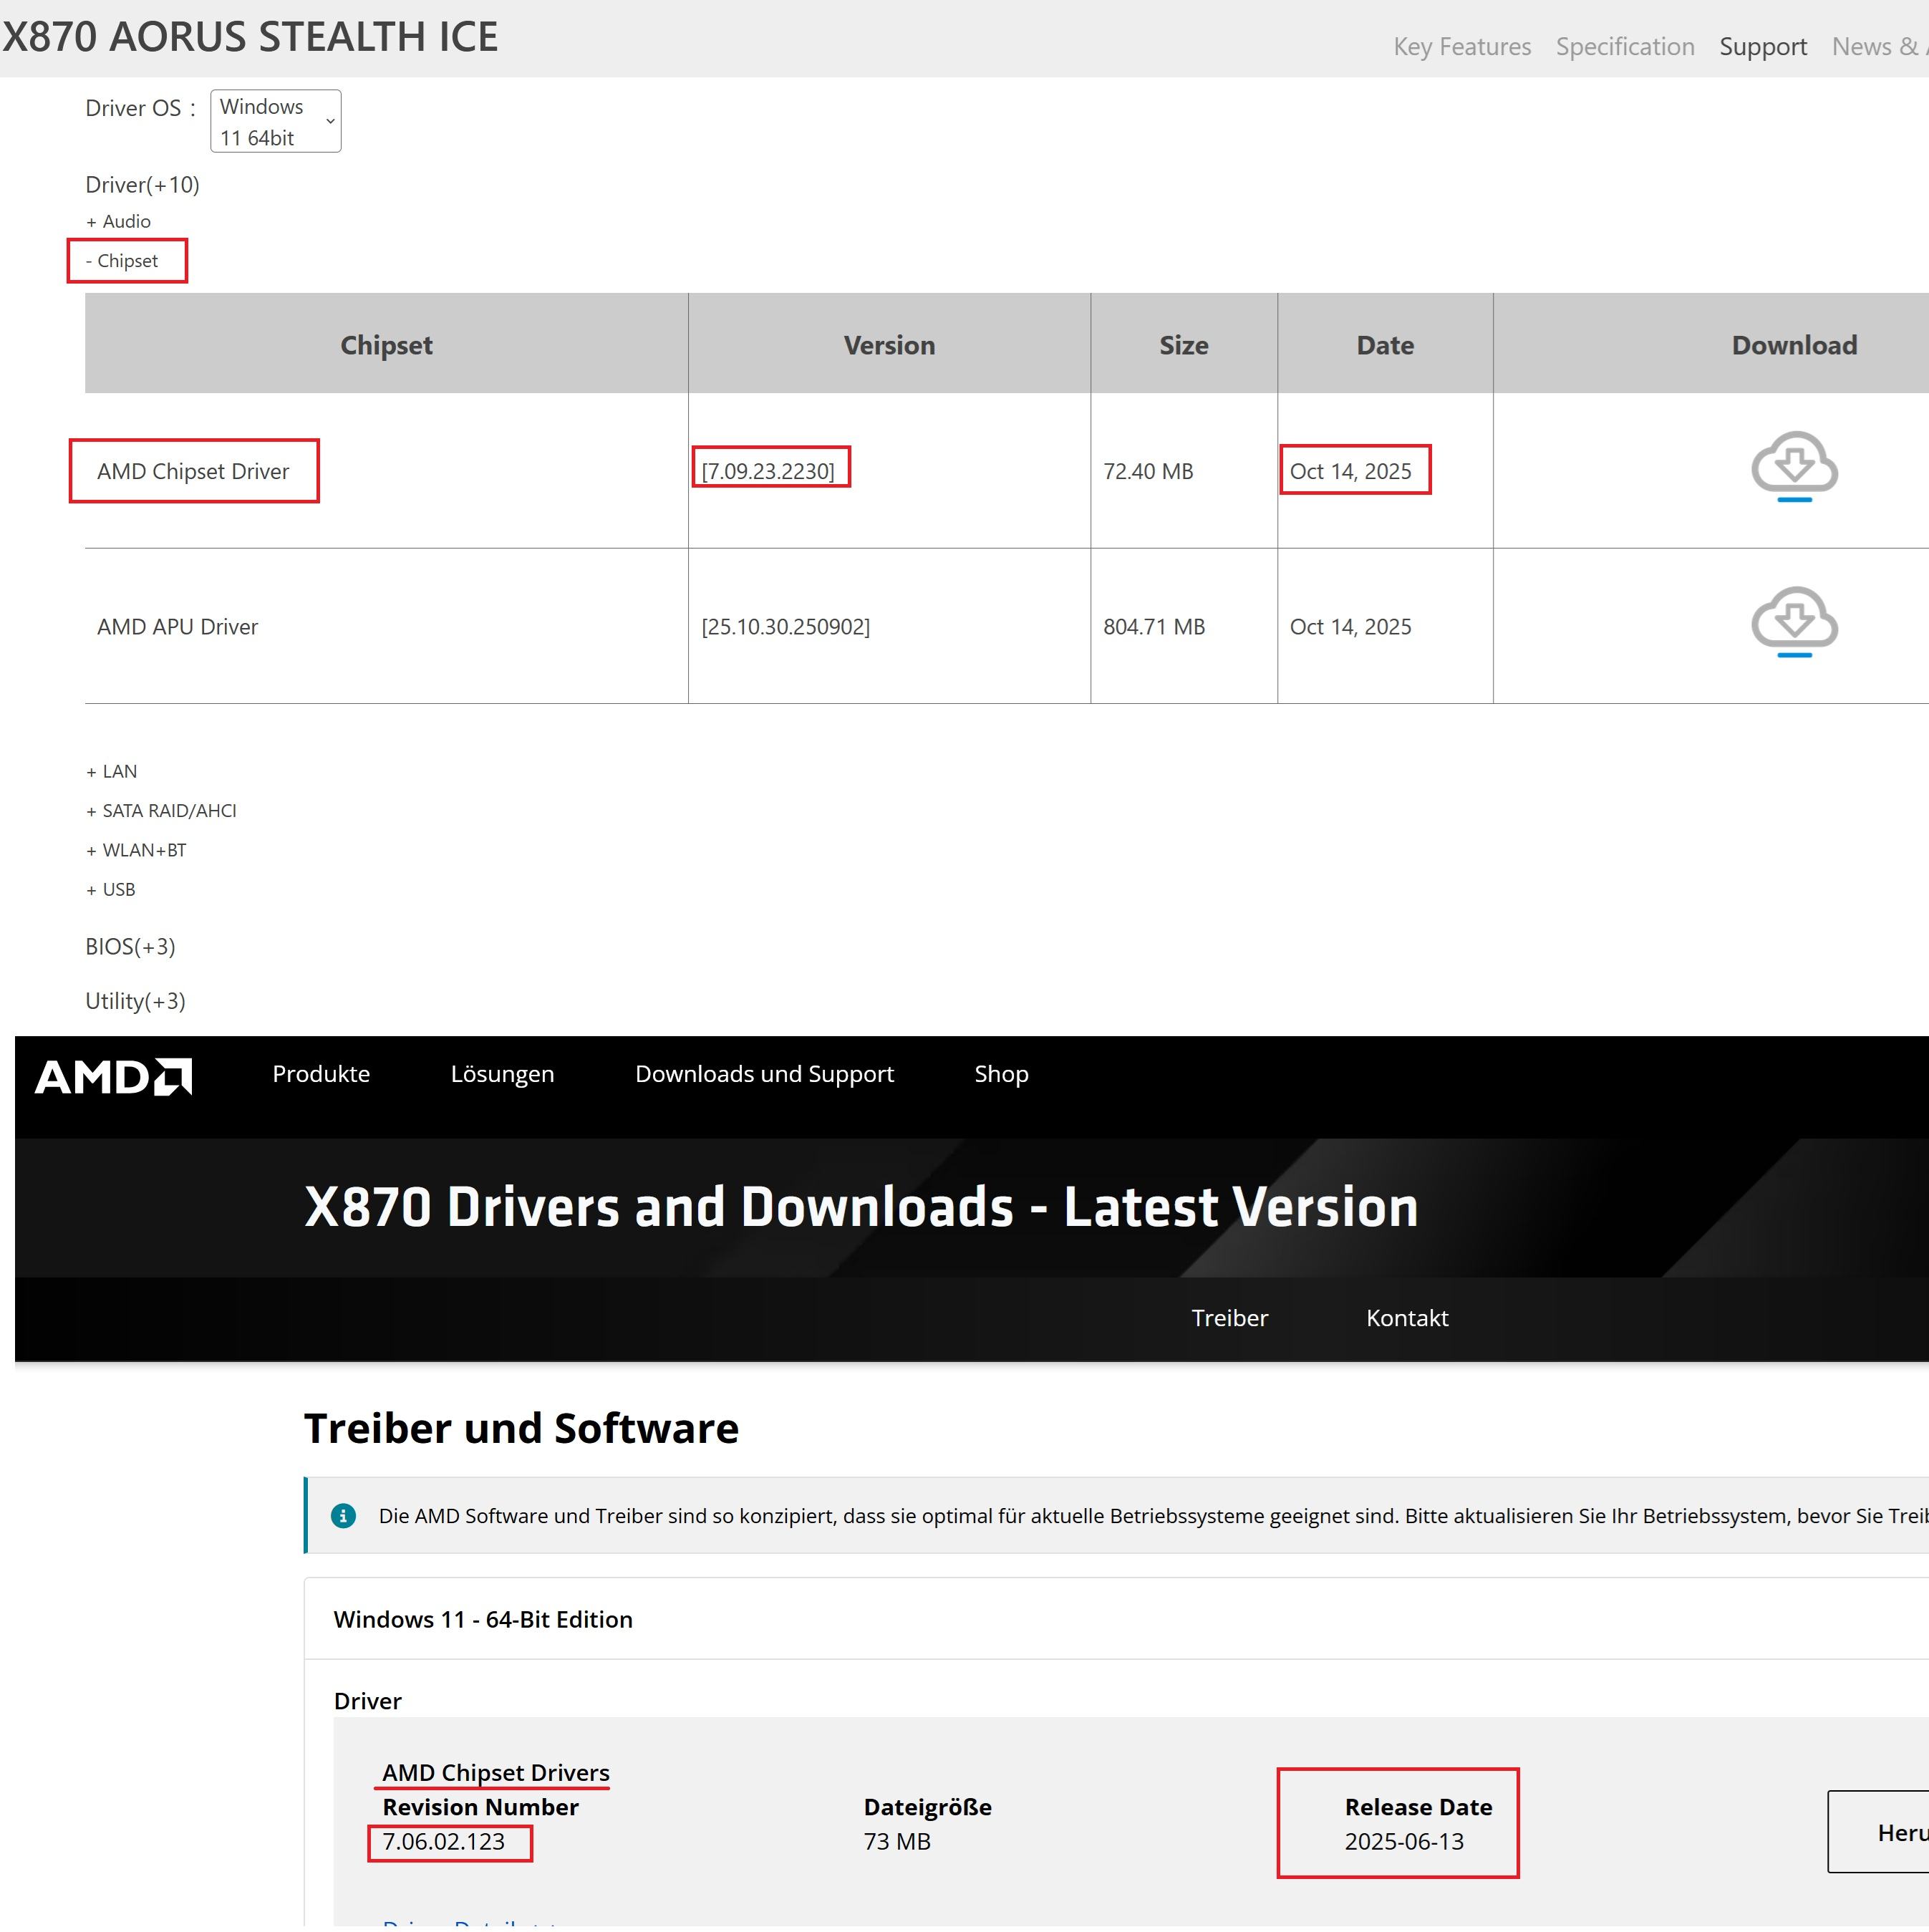
Task: Open the Produkte menu
Action: (321, 1073)
